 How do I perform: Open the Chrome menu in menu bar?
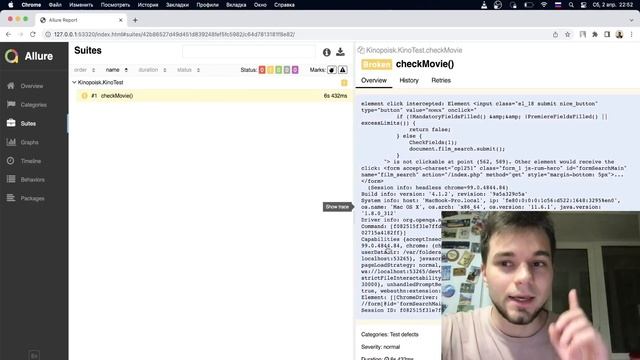(31, 5)
